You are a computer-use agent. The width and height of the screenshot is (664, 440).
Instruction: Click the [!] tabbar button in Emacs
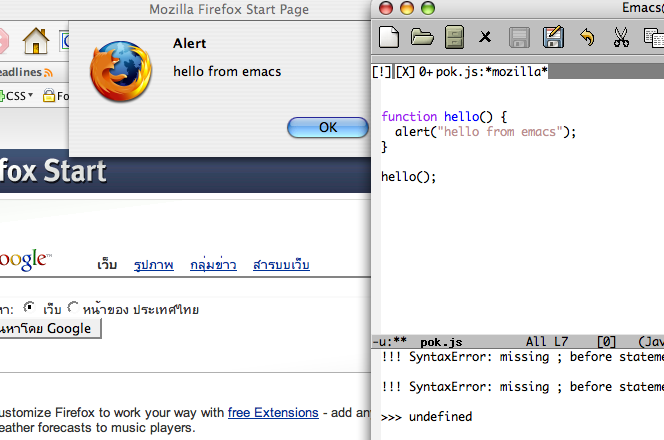click(x=382, y=72)
